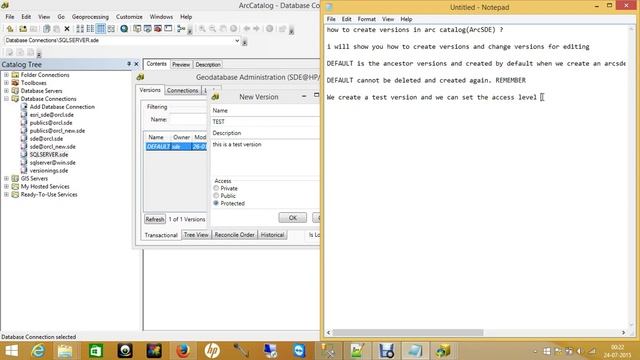Screen dimensions: 640x360
Task: Click the Go Forward arrow icon
Action: [256, 29]
